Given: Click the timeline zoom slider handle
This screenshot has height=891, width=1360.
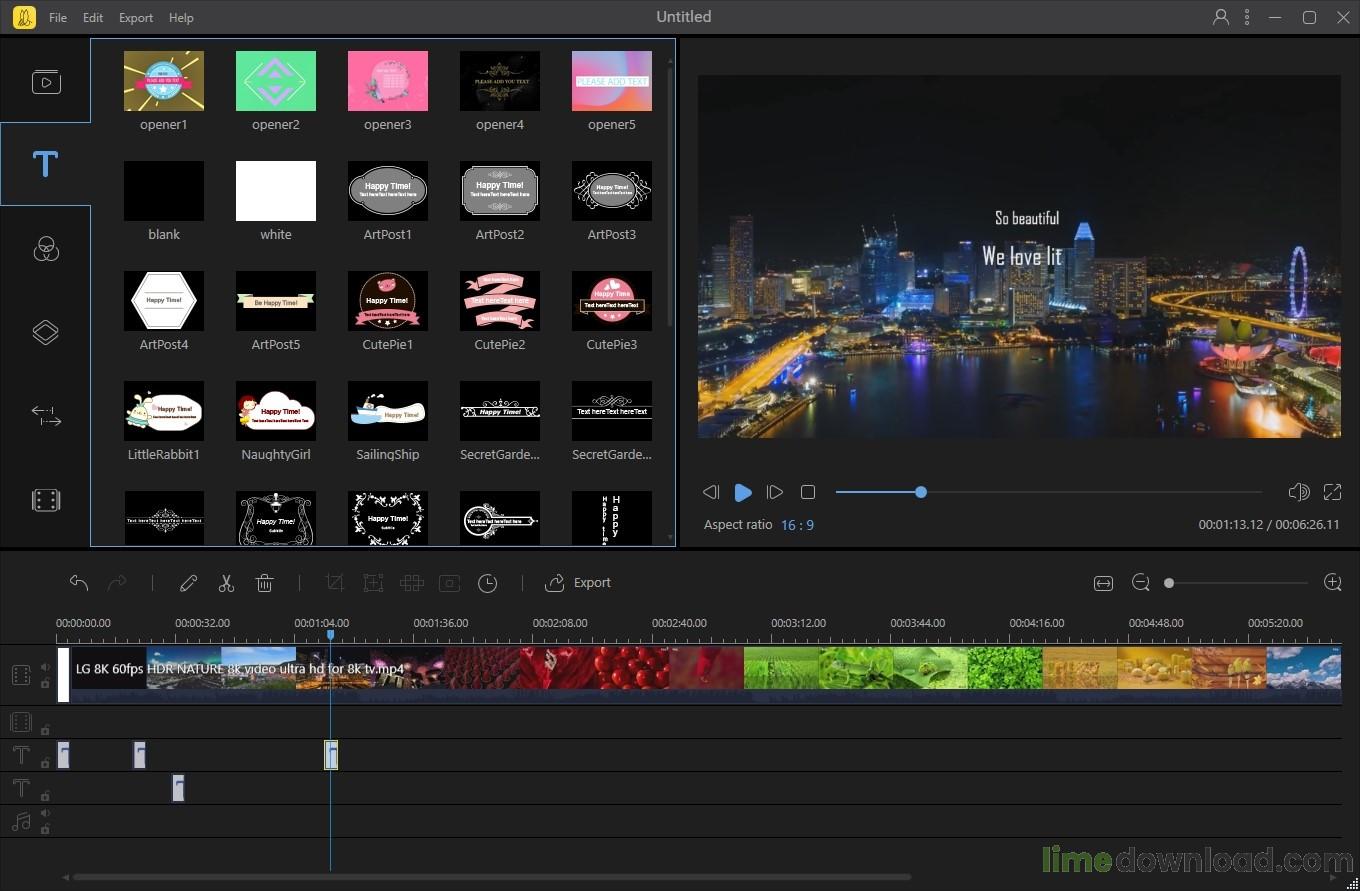Looking at the screenshot, I should [1169, 583].
